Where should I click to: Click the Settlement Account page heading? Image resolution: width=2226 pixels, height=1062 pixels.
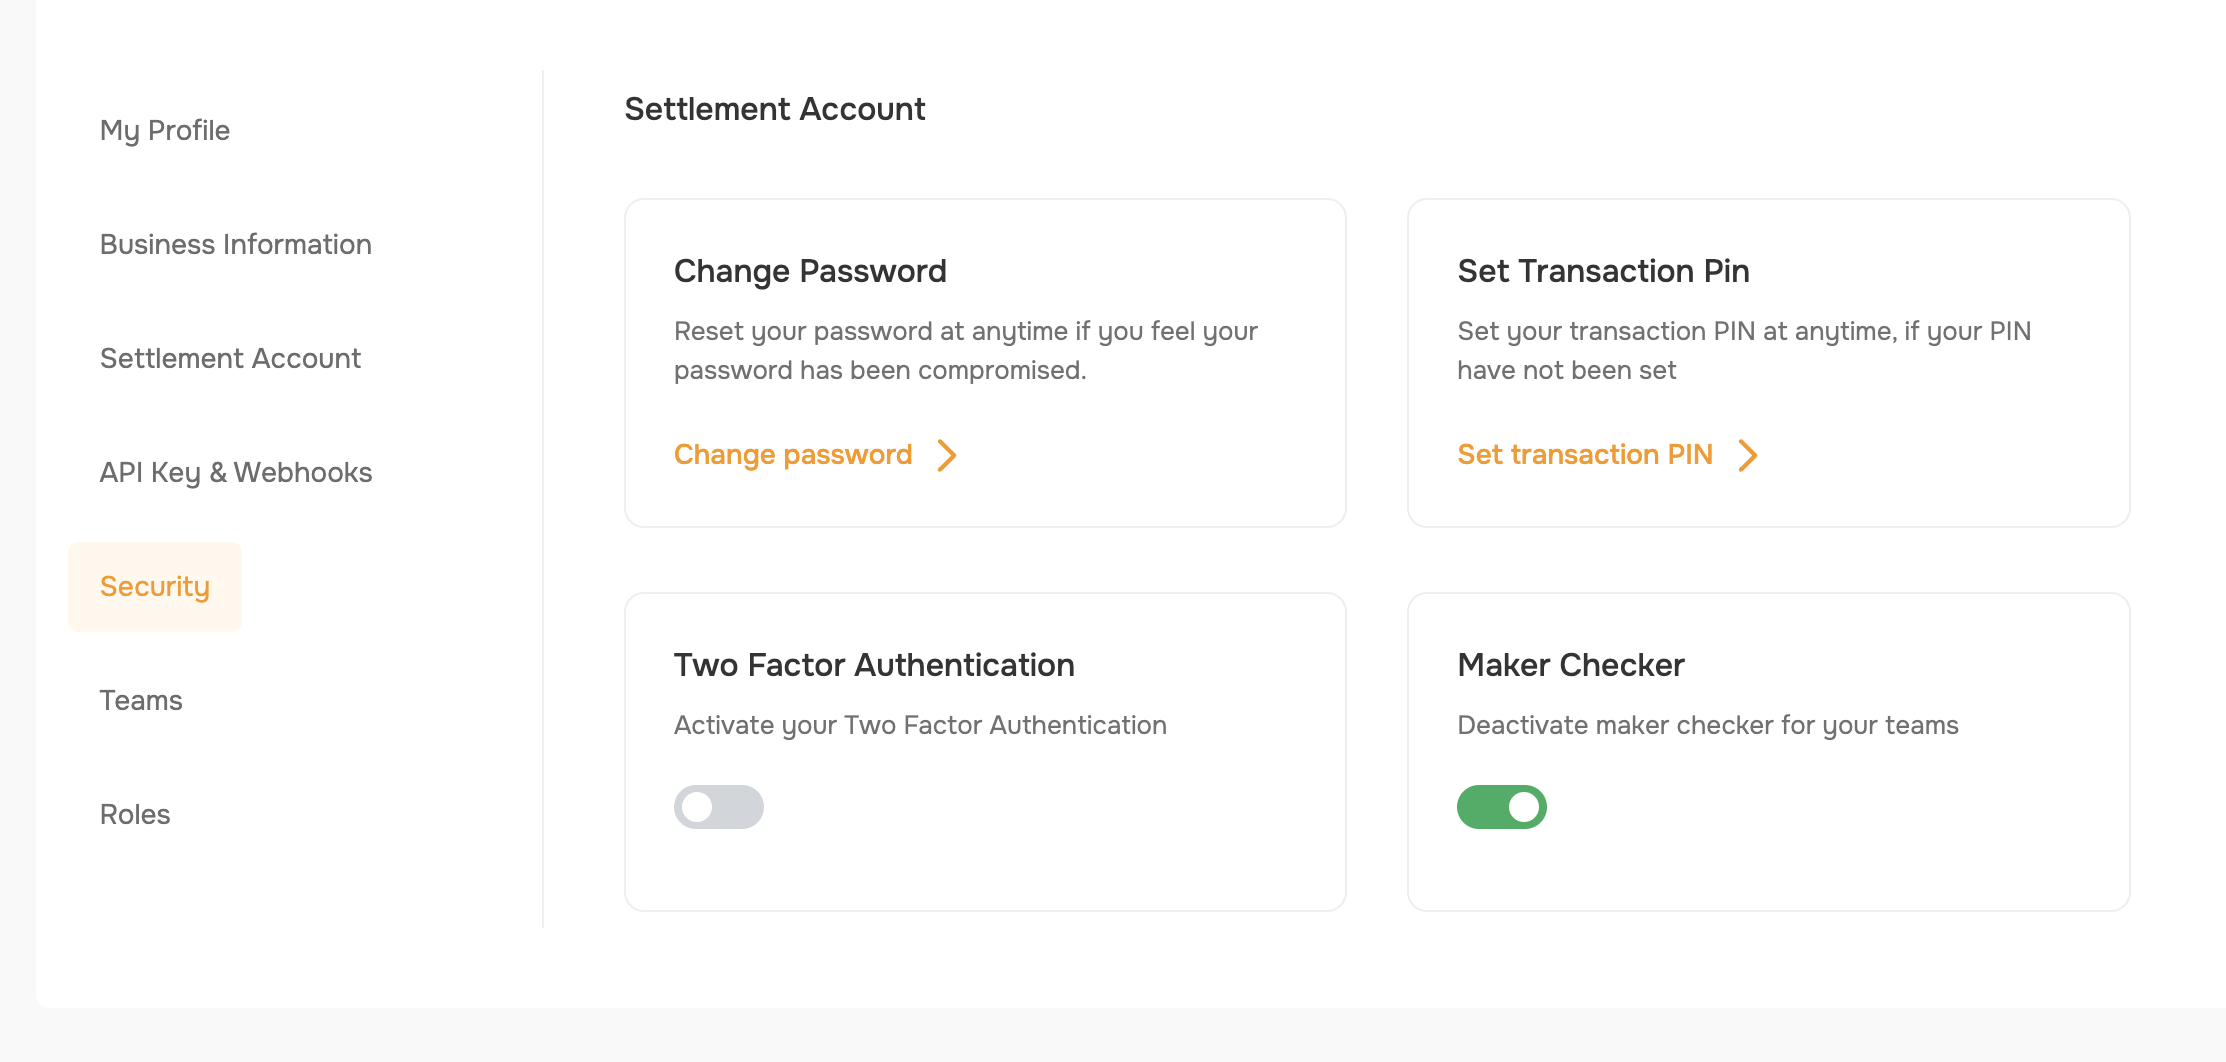tap(775, 109)
